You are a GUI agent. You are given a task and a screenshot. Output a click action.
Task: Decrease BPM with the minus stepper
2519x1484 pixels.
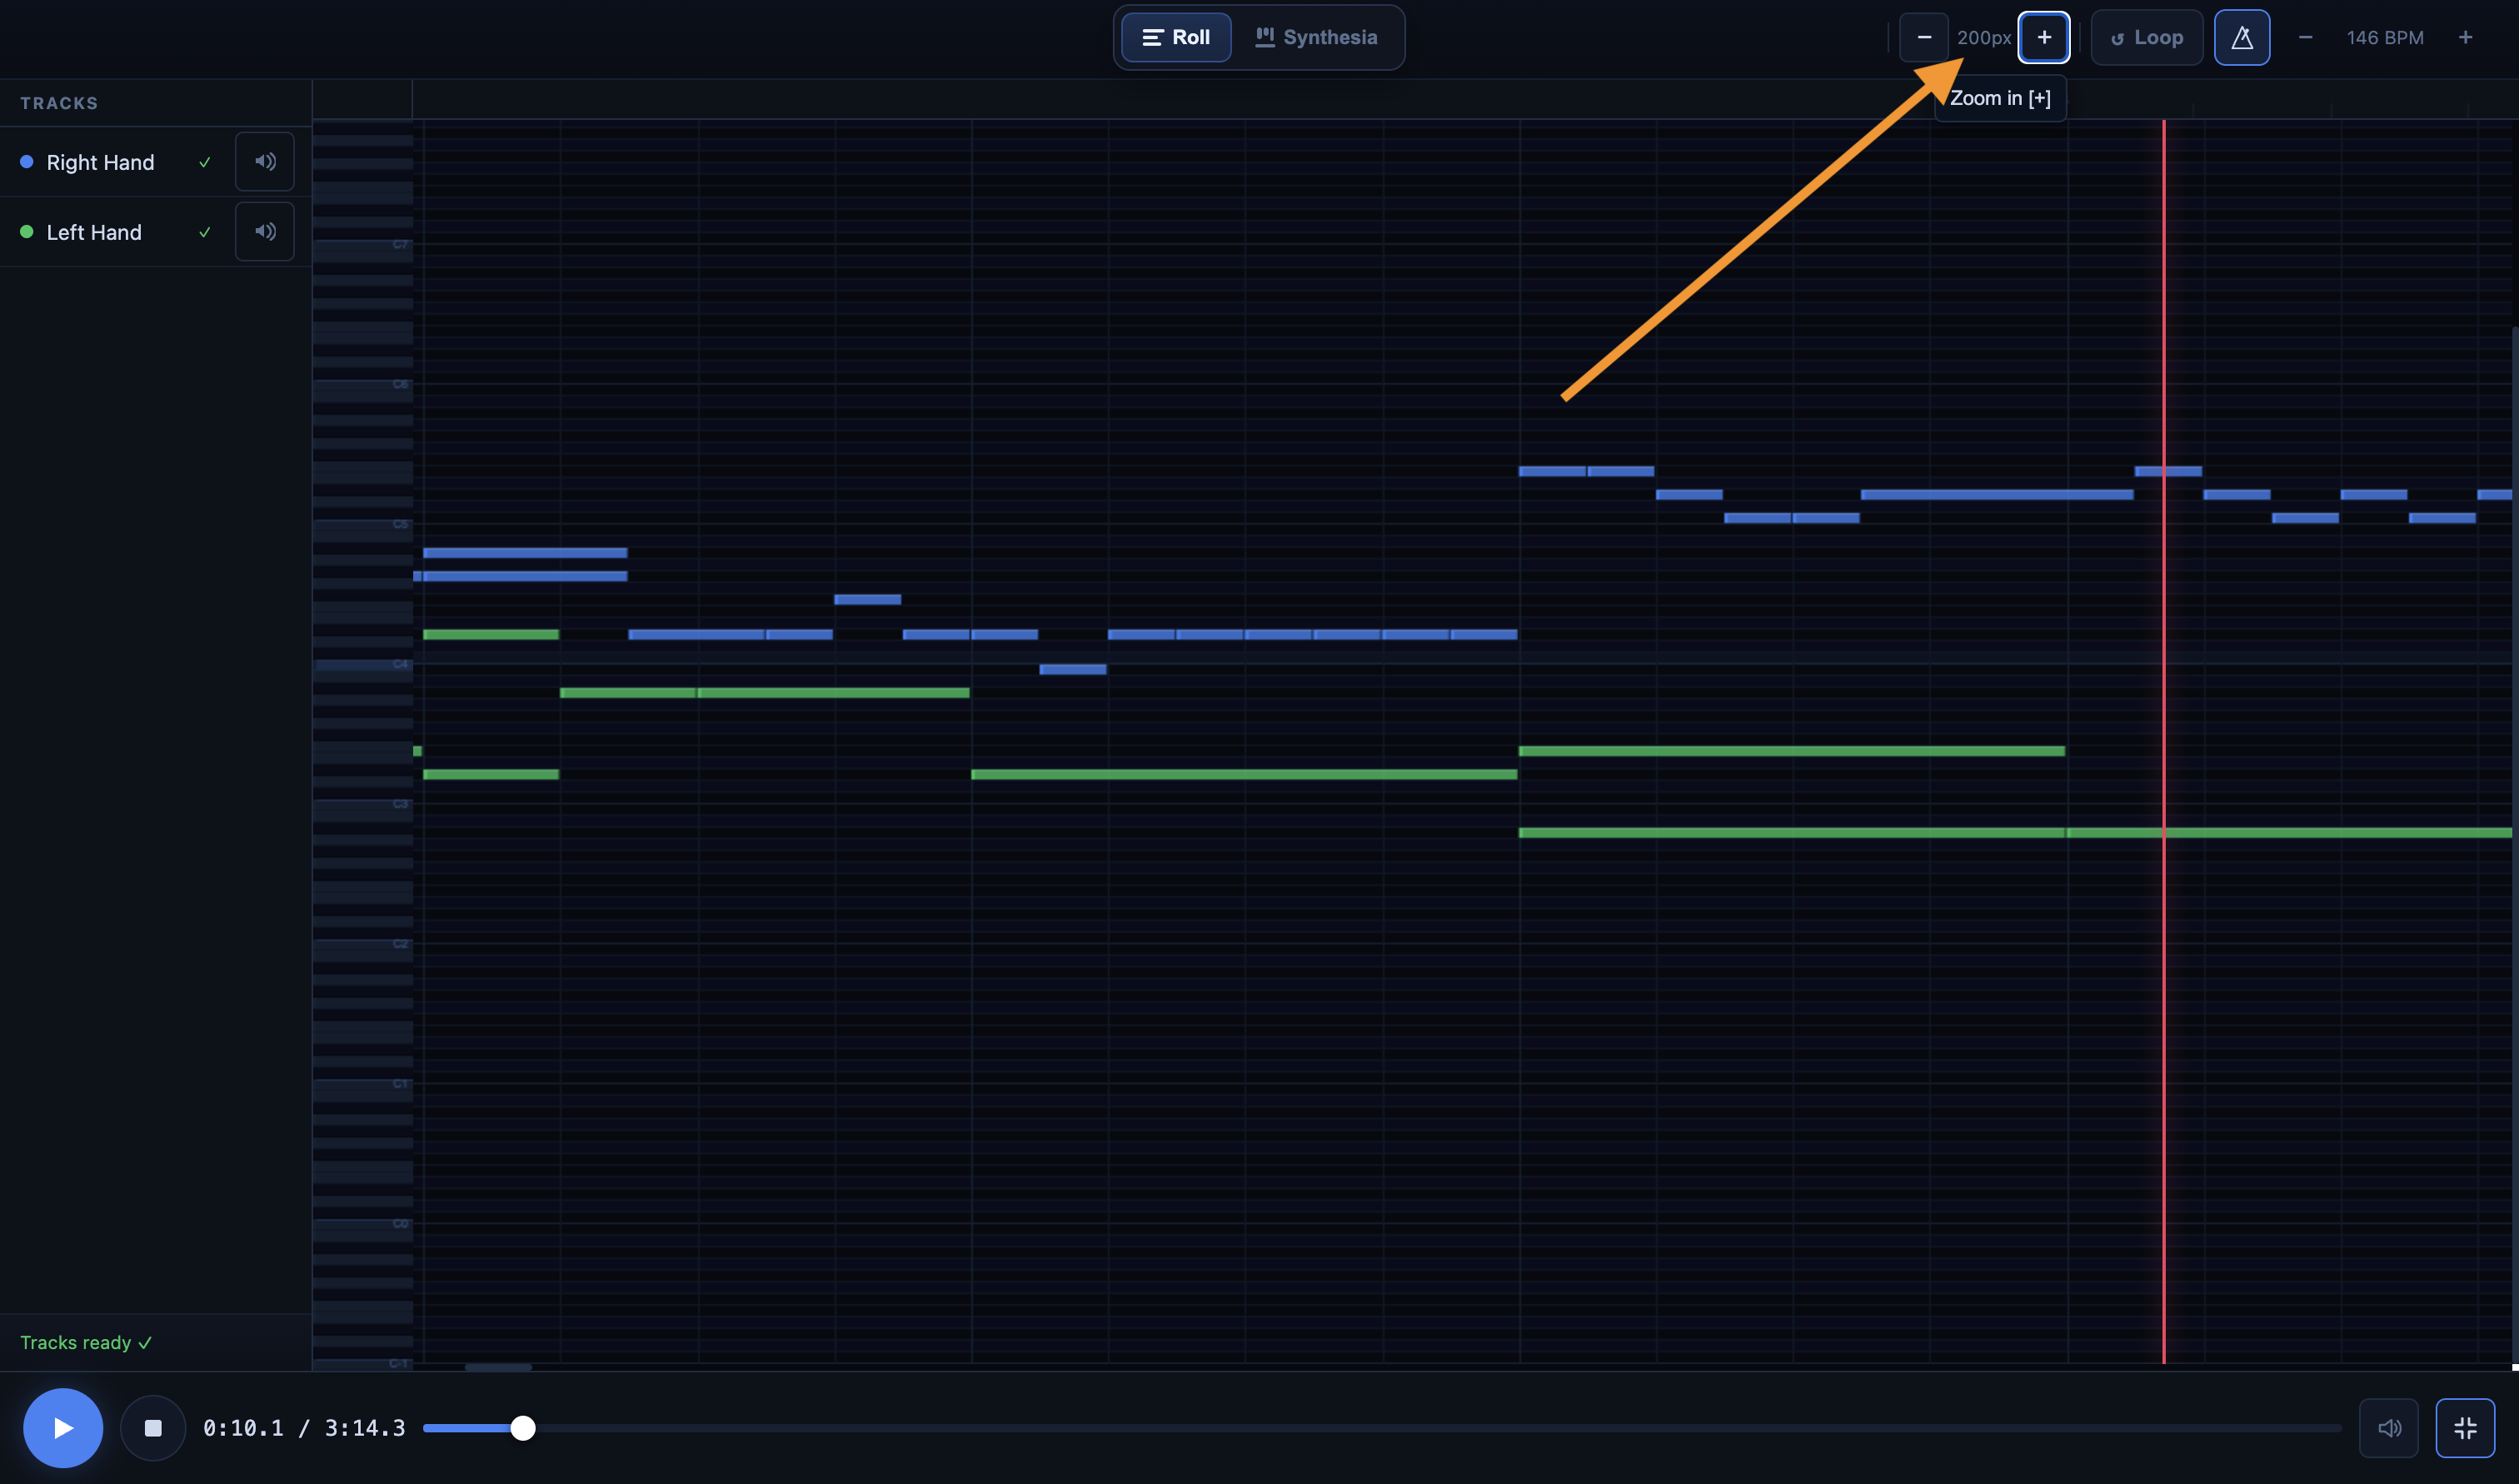[2305, 38]
